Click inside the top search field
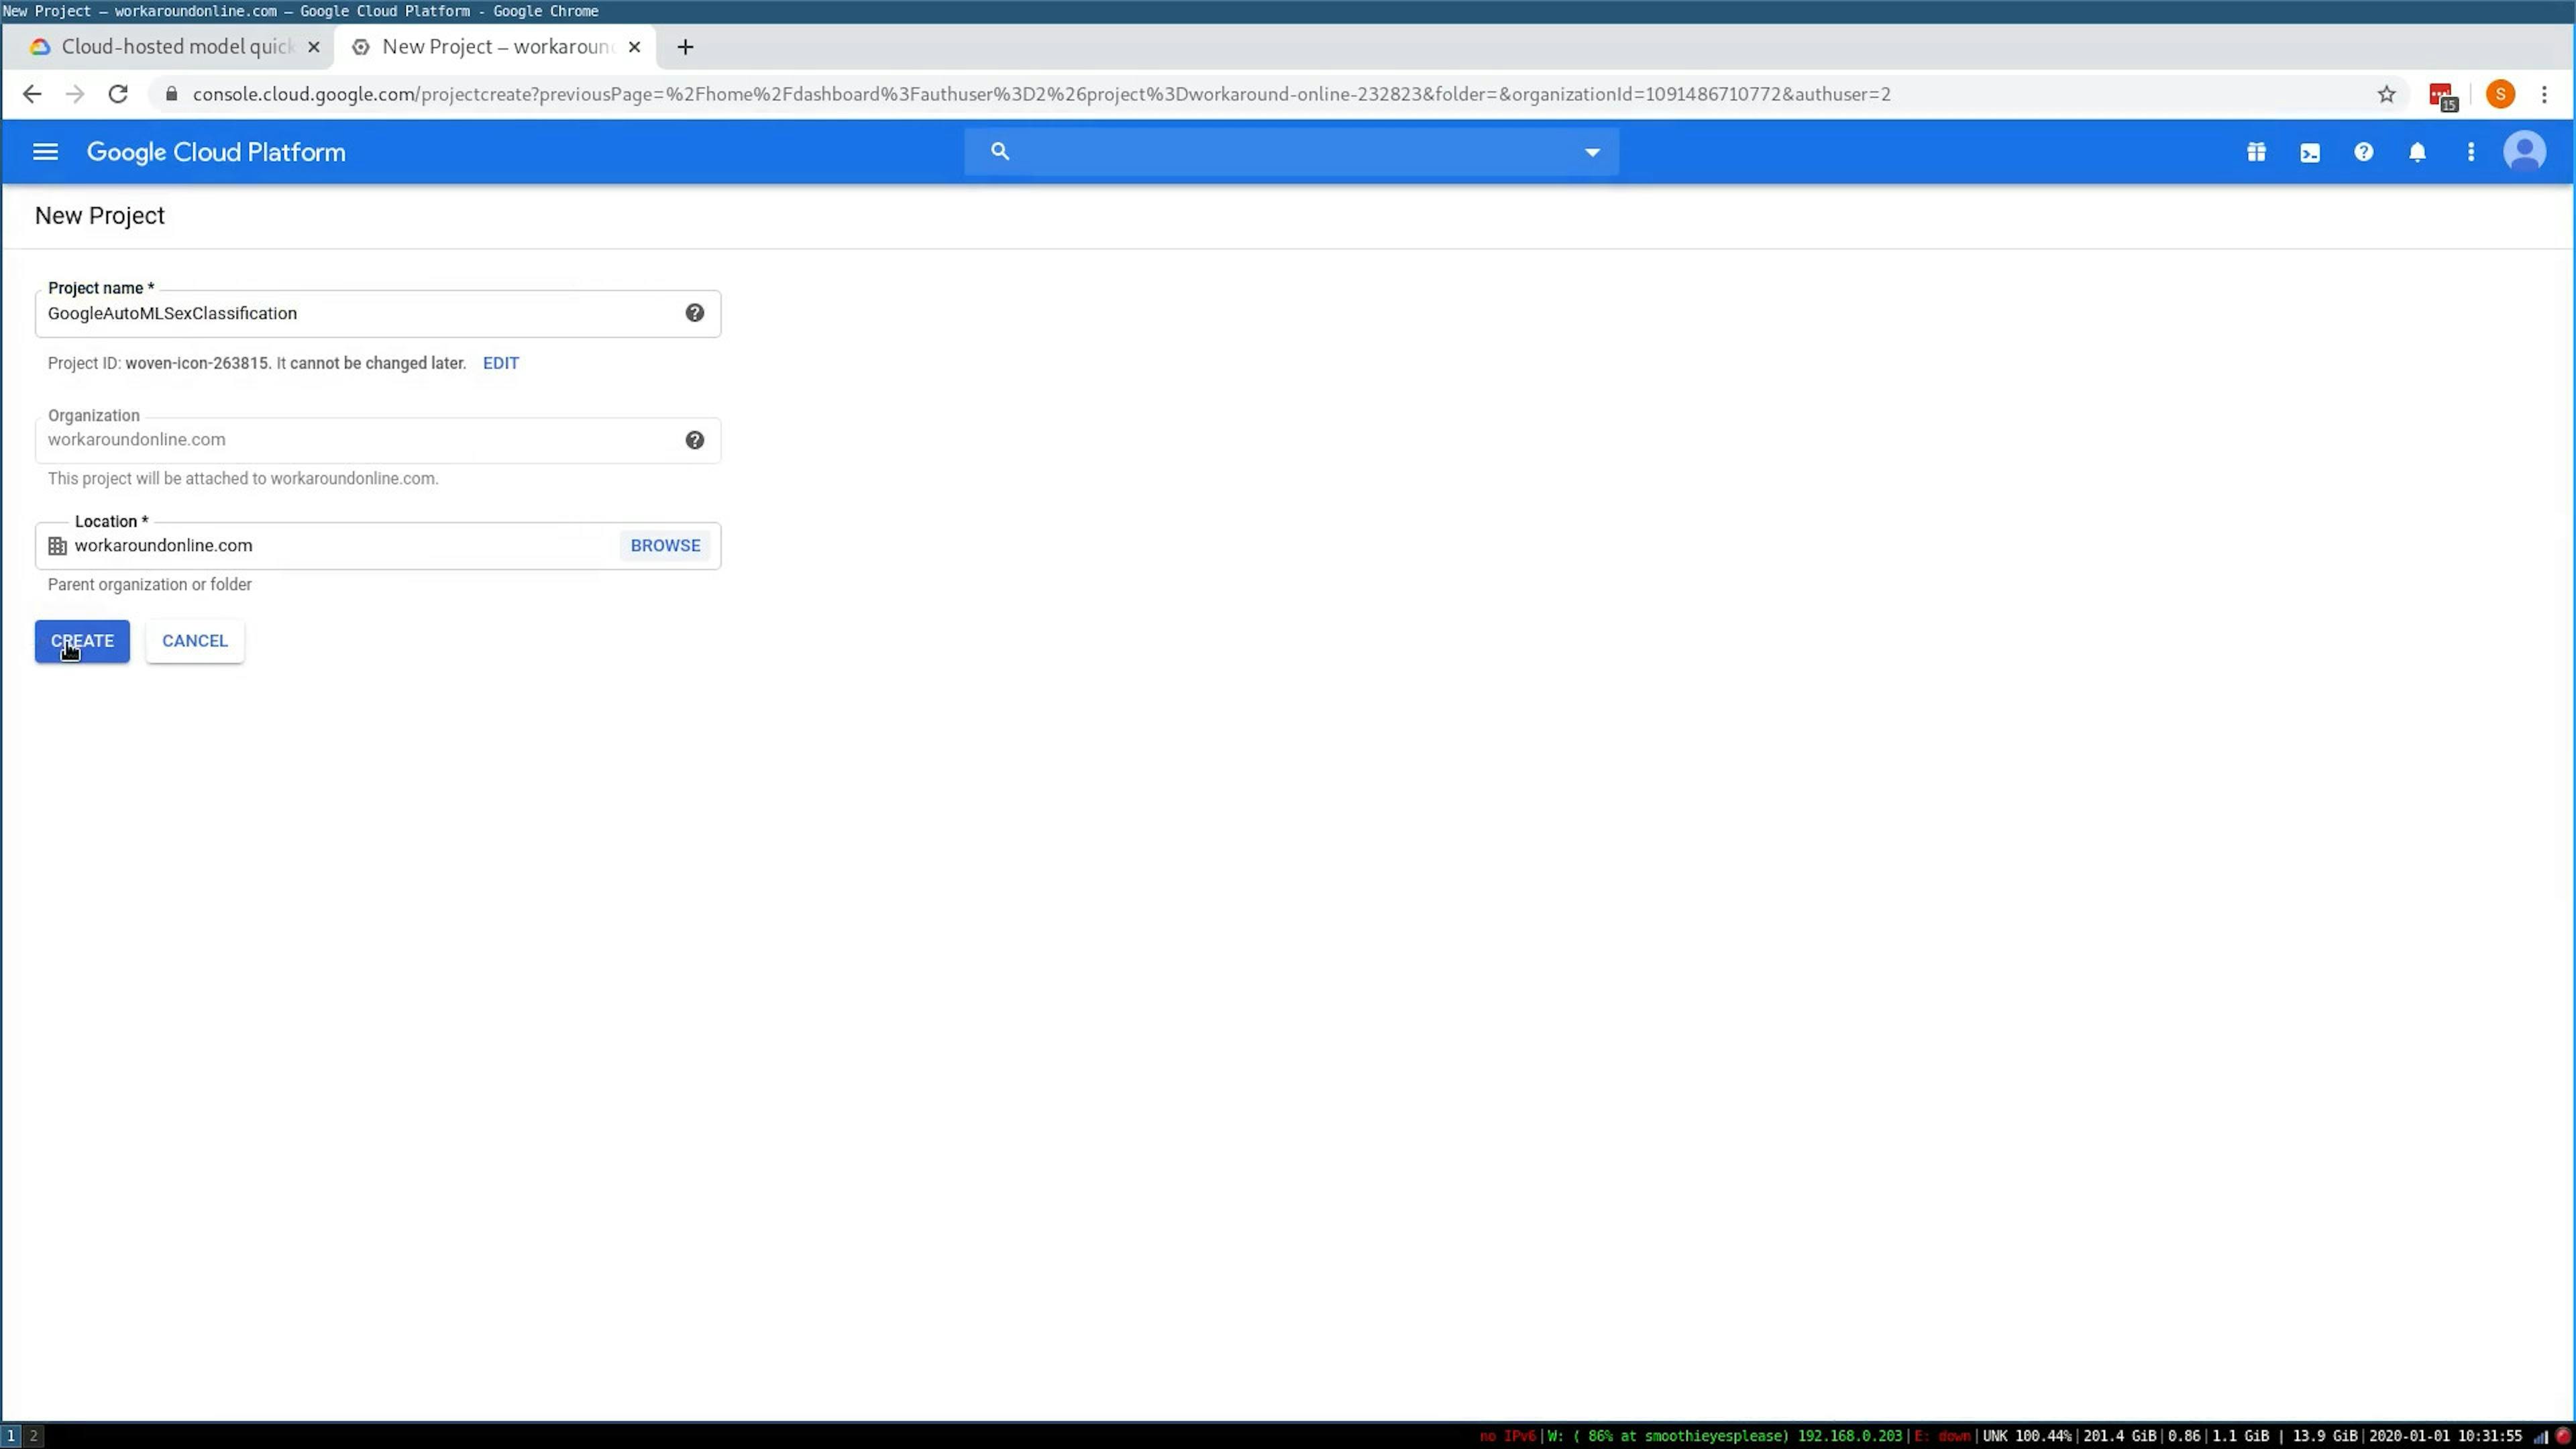2576x1449 pixels. tap(1292, 152)
